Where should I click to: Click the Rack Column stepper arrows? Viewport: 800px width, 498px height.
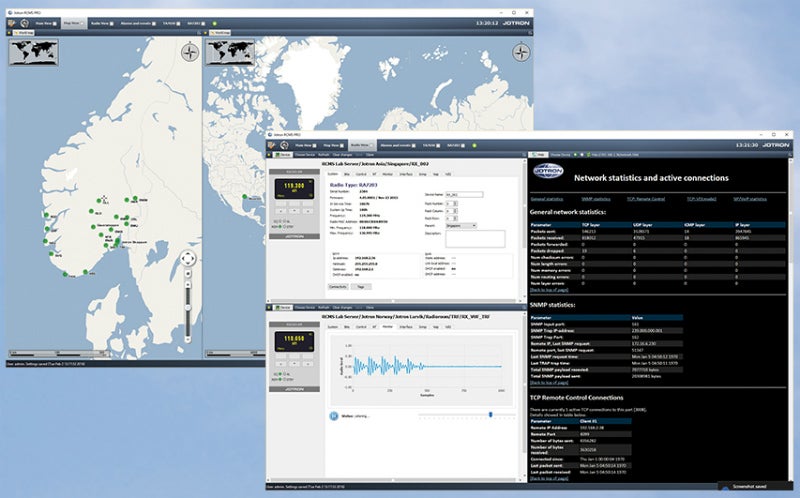[455, 211]
